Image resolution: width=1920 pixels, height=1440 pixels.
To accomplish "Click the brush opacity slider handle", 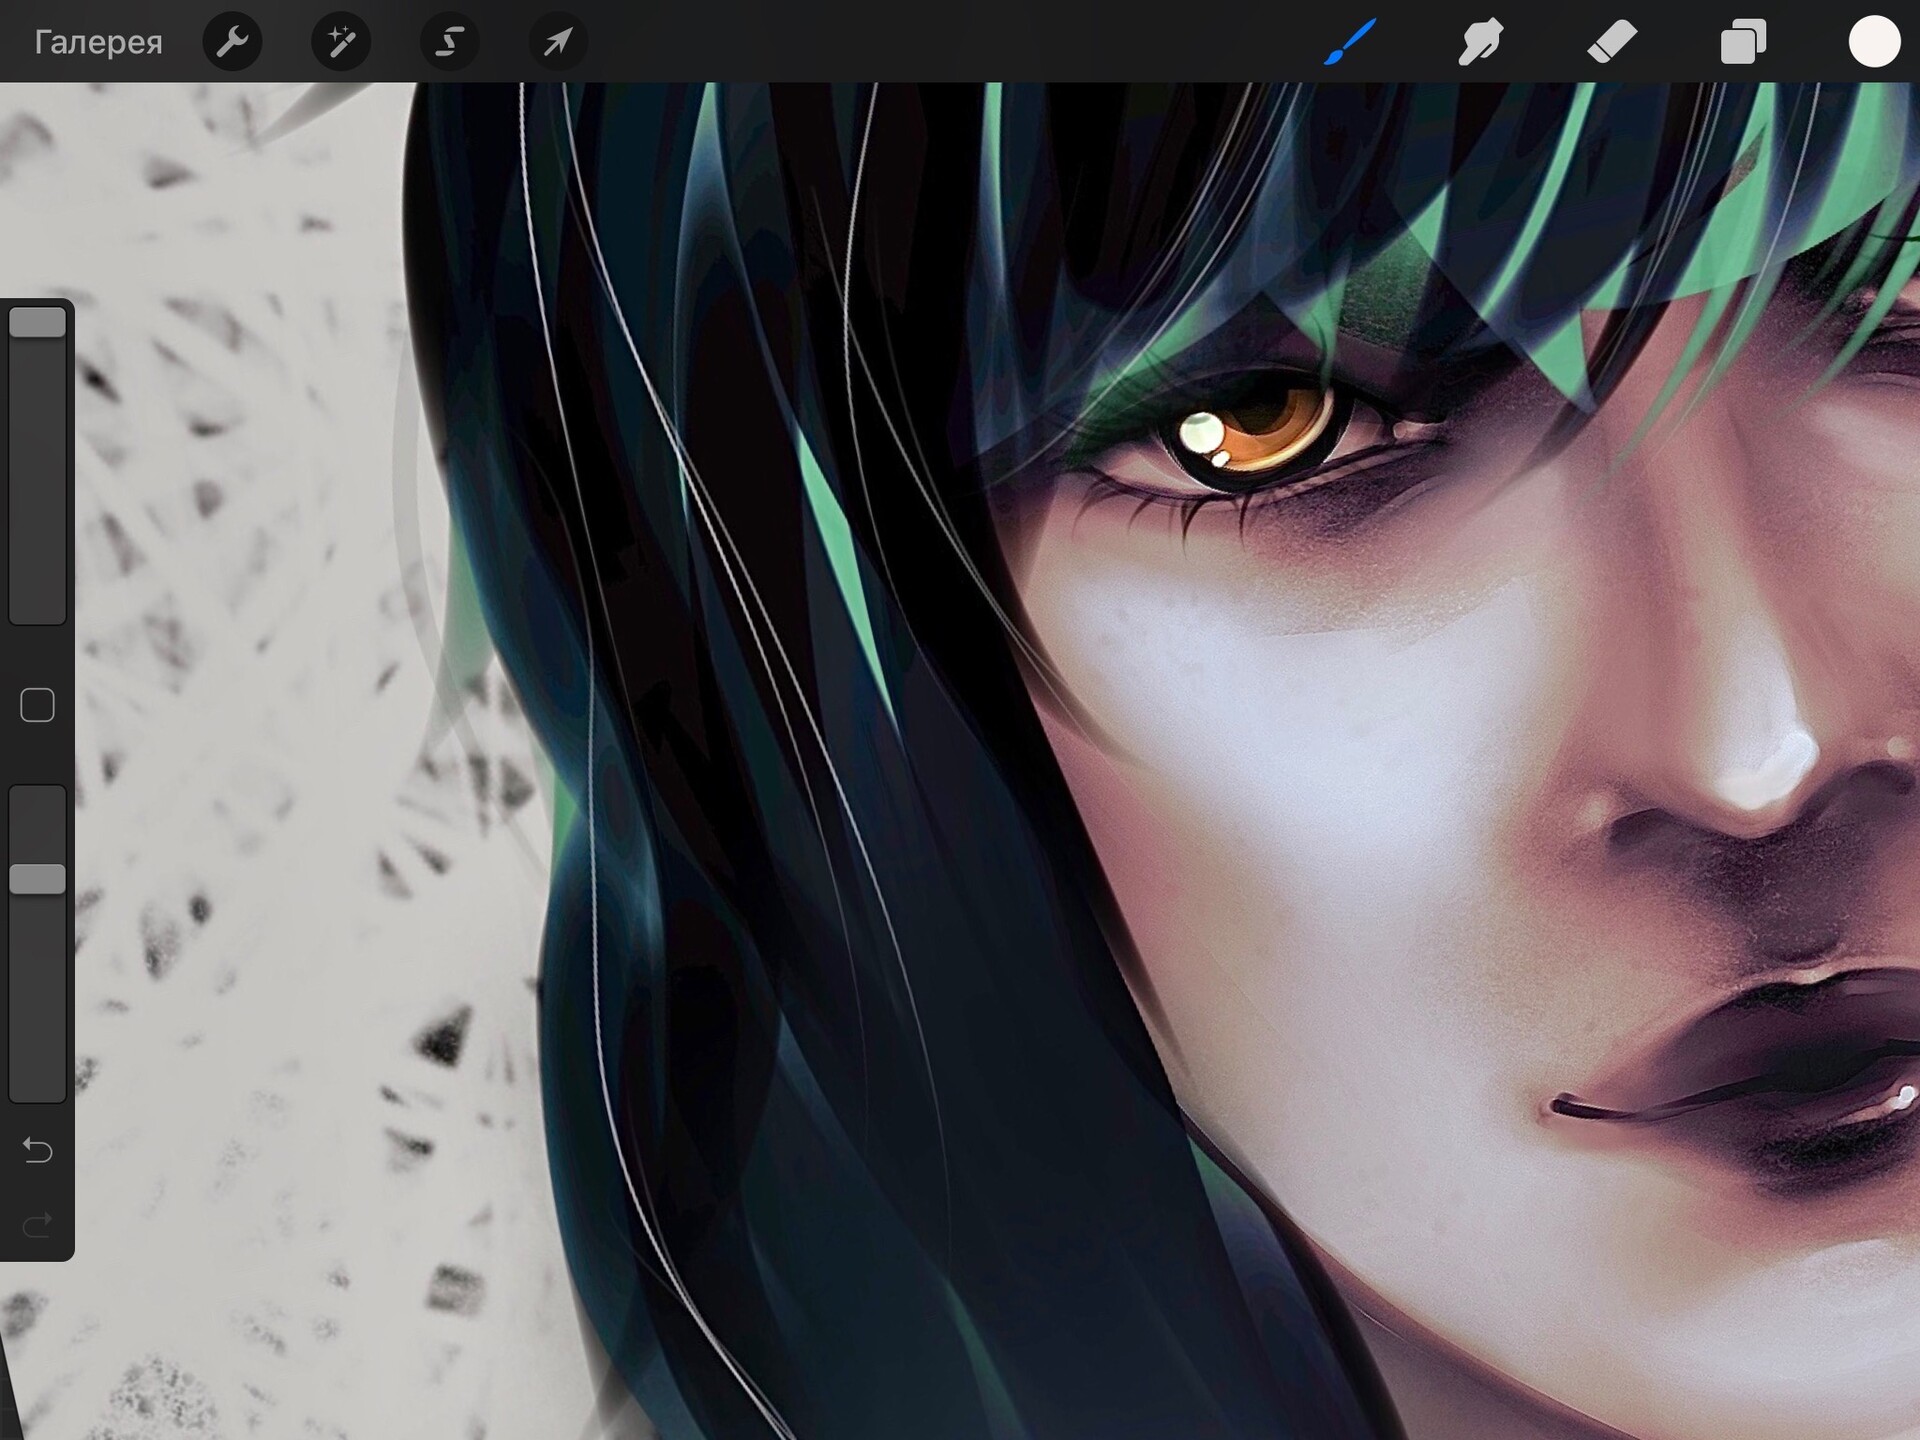I will coord(38,879).
